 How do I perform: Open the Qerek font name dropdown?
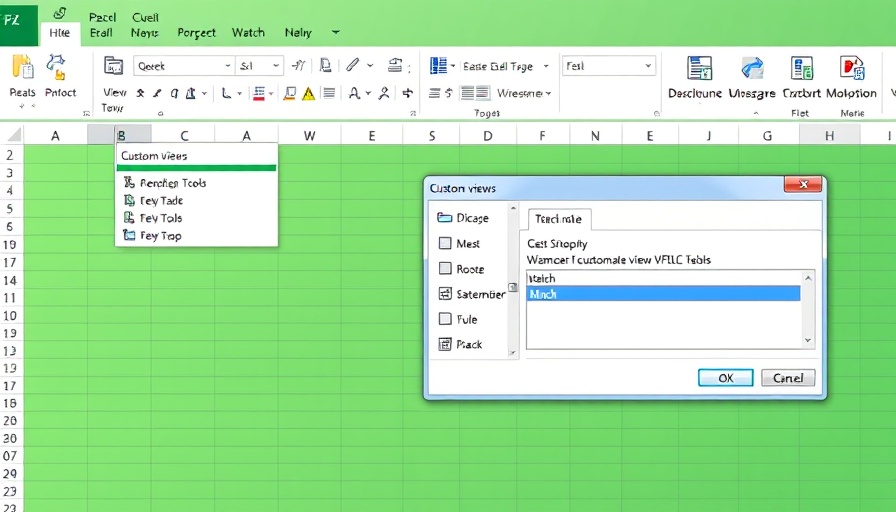pyautogui.click(x=225, y=66)
